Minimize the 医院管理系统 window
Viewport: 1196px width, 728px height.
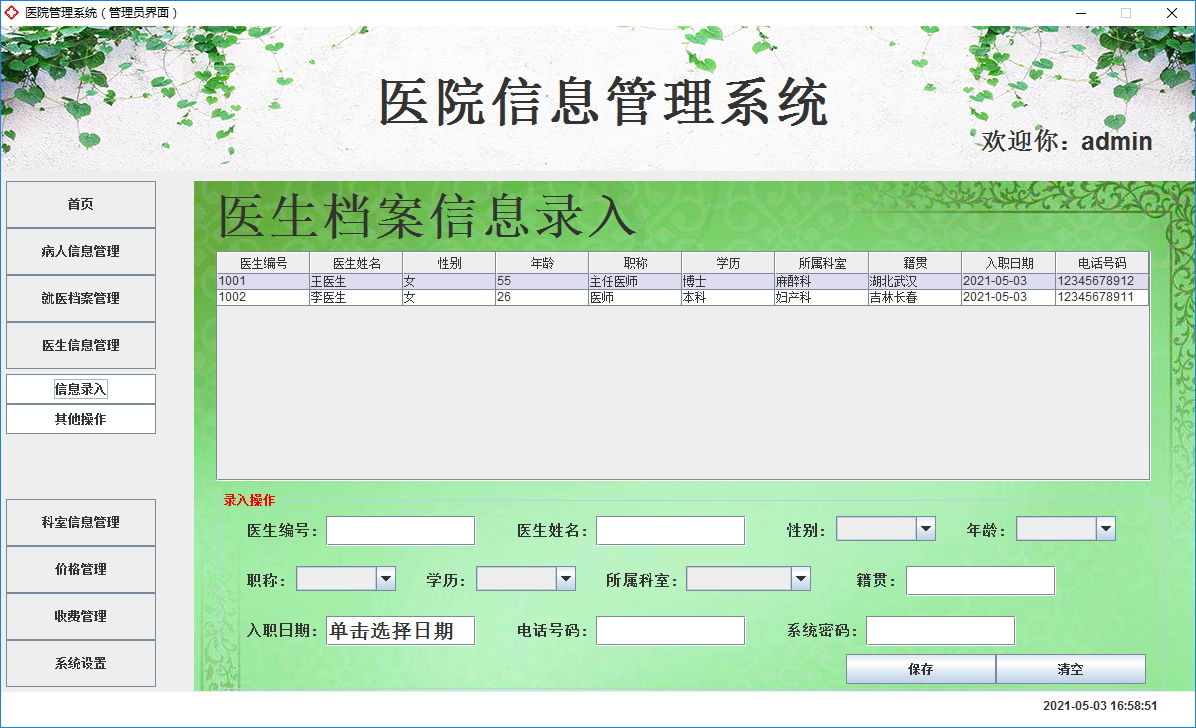1081,13
